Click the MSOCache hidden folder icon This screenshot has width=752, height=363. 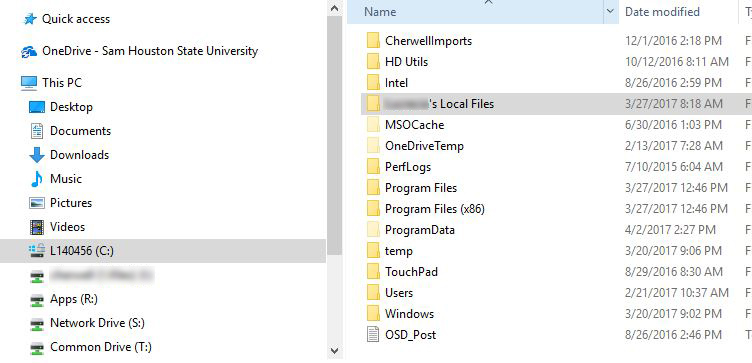(374, 125)
